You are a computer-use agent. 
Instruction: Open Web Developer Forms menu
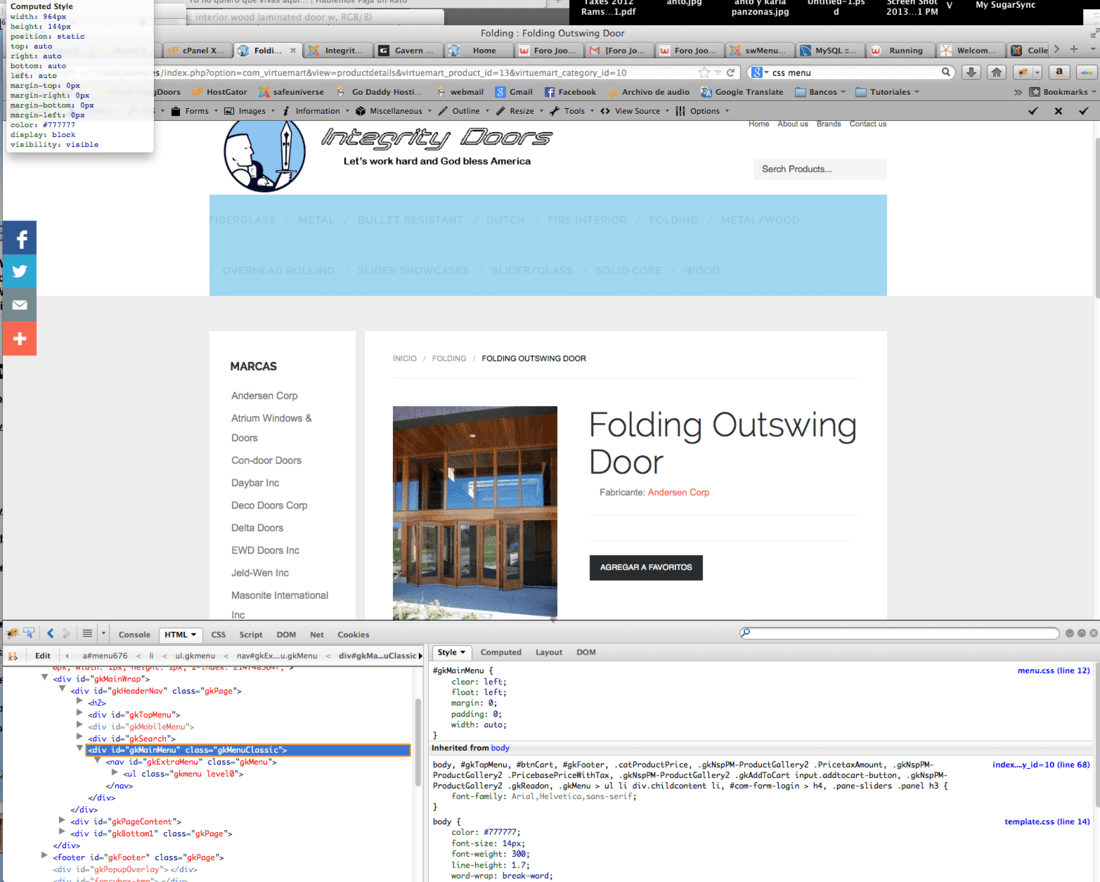[194, 111]
